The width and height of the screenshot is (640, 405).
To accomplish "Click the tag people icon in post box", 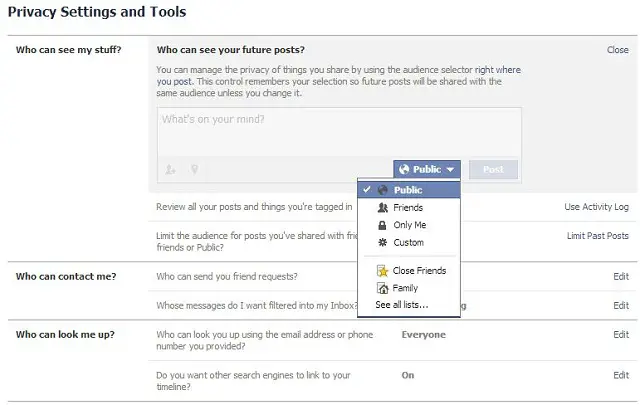I will [x=171, y=170].
